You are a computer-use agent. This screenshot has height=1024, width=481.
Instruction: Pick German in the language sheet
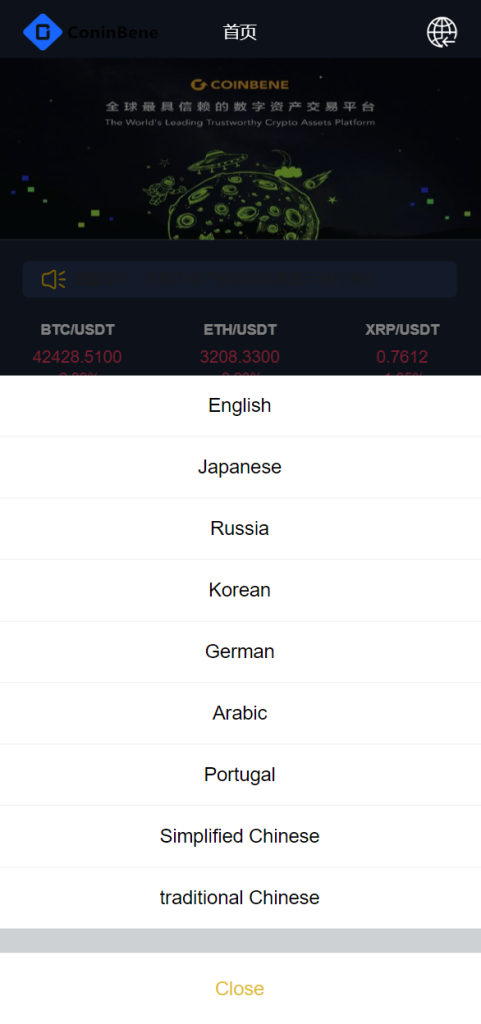tap(240, 651)
